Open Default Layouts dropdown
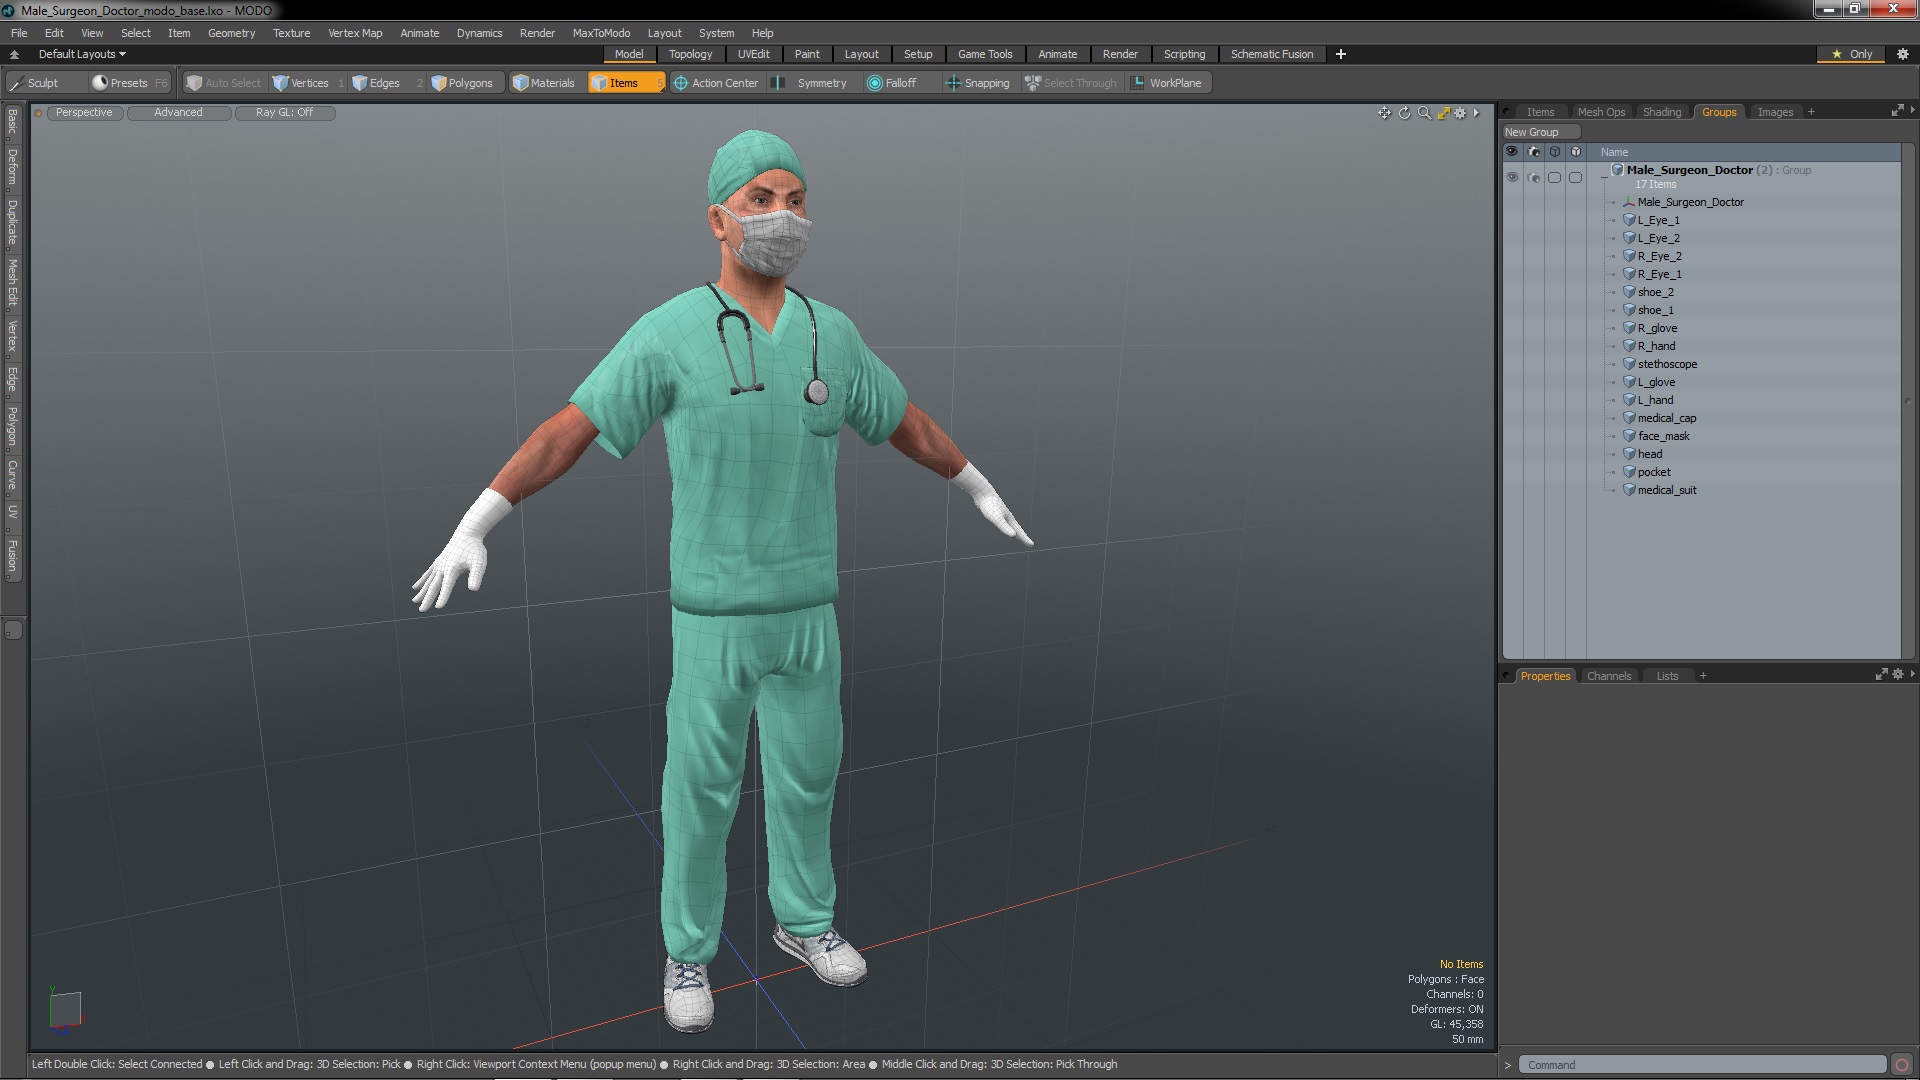Image resolution: width=1920 pixels, height=1080 pixels. click(82, 54)
